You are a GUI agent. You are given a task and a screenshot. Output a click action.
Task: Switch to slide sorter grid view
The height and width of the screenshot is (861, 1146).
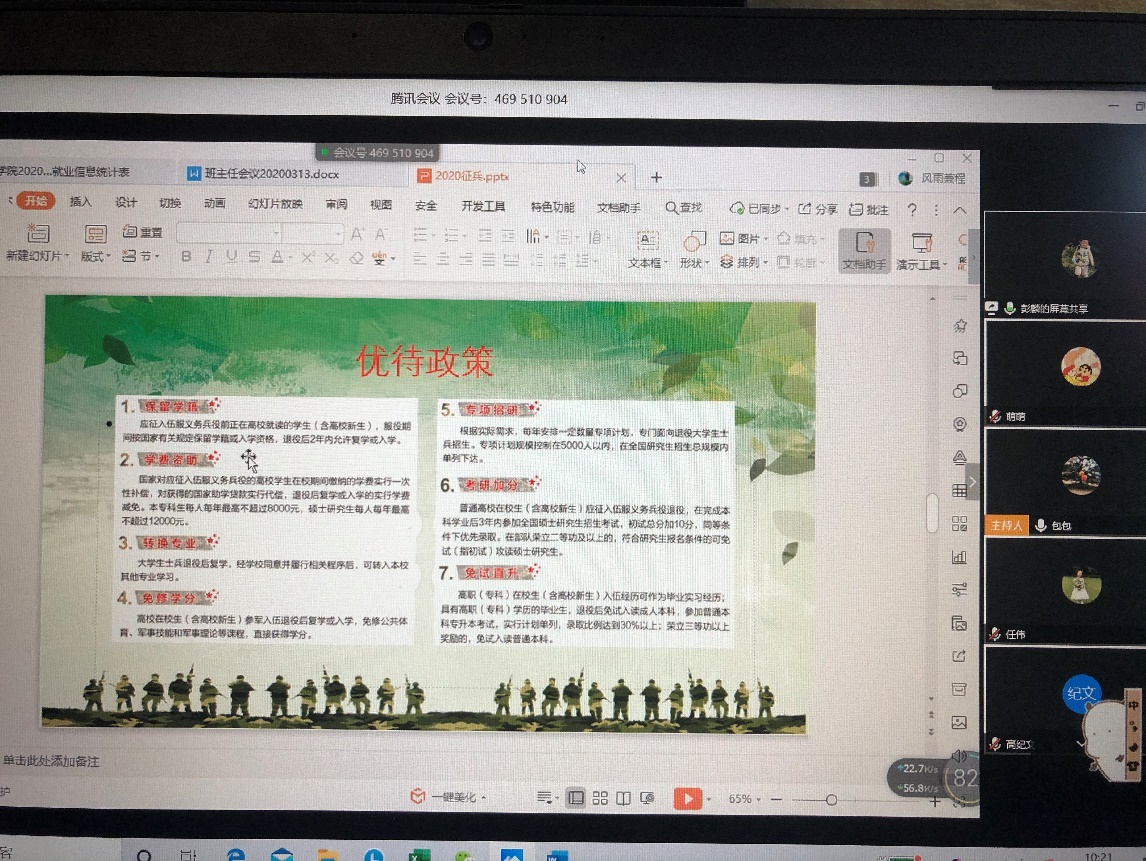600,798
